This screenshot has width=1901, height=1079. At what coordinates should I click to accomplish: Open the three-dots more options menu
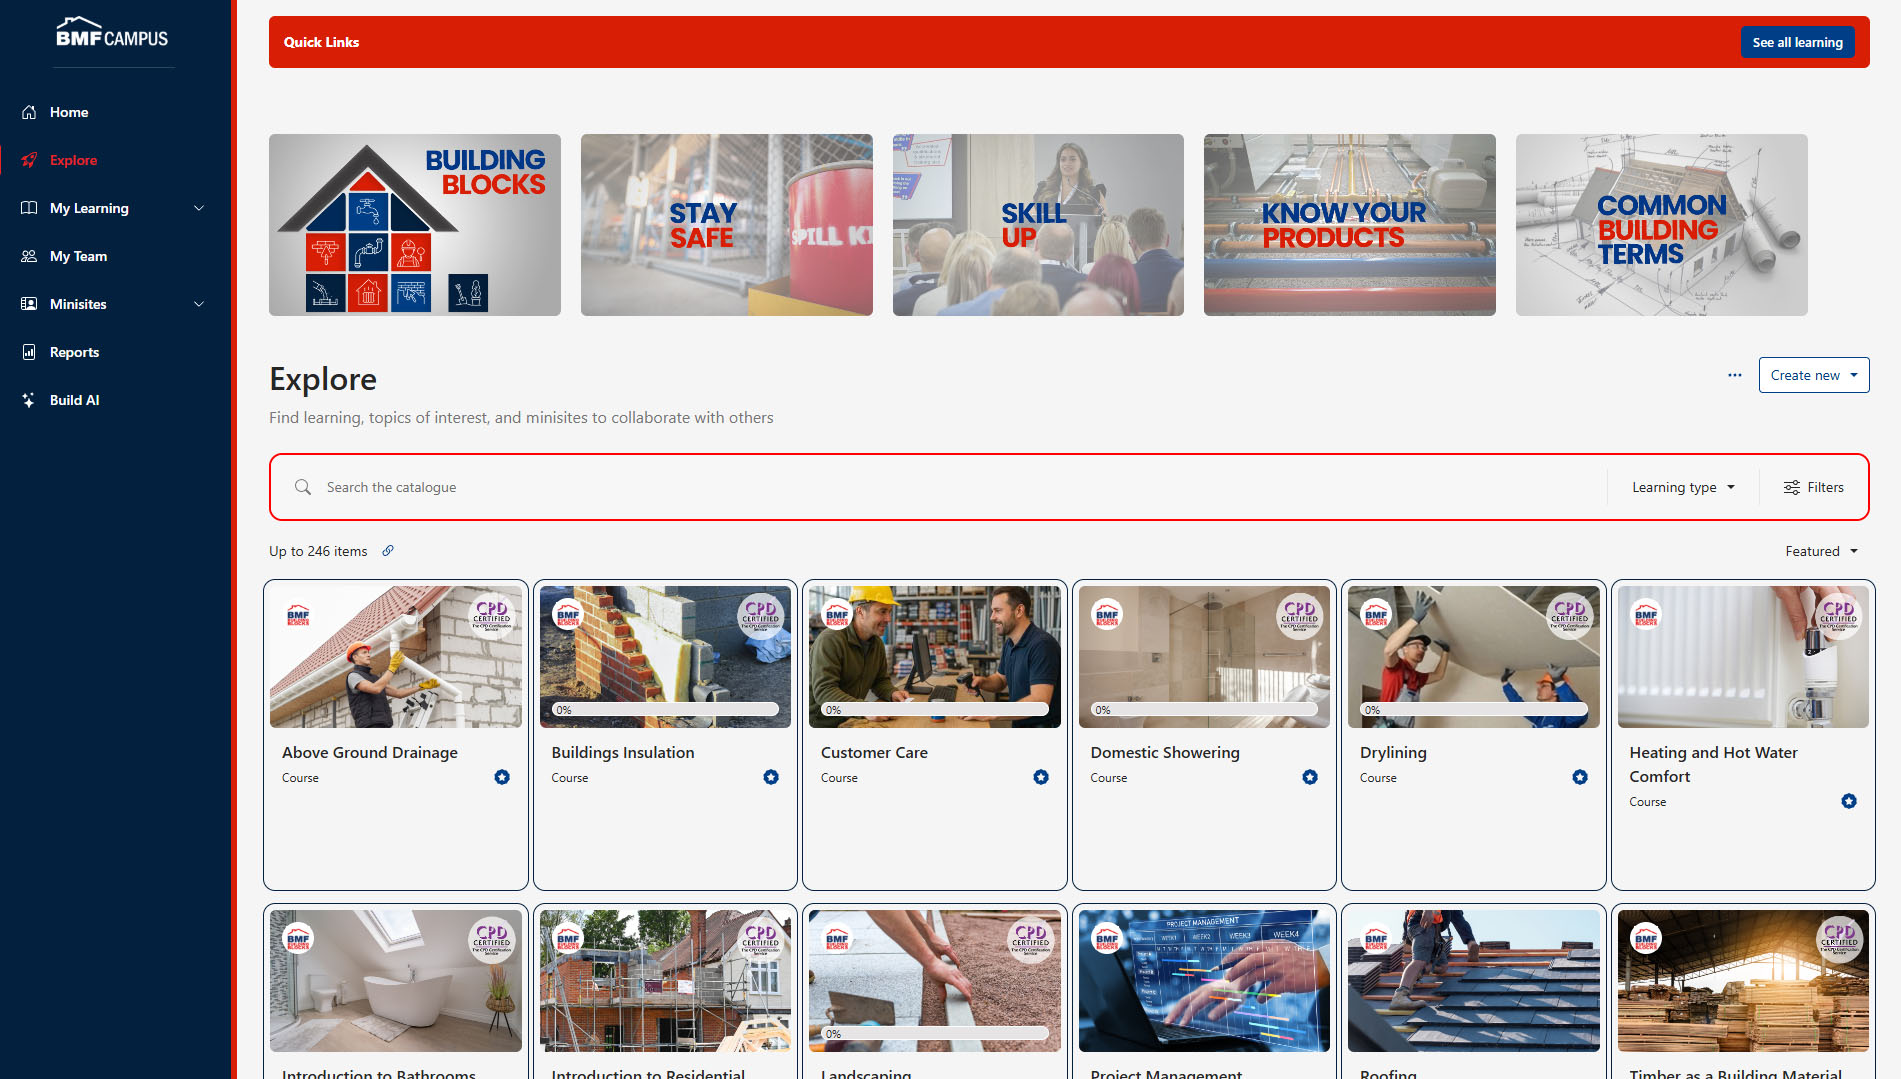pos(1735,375)
